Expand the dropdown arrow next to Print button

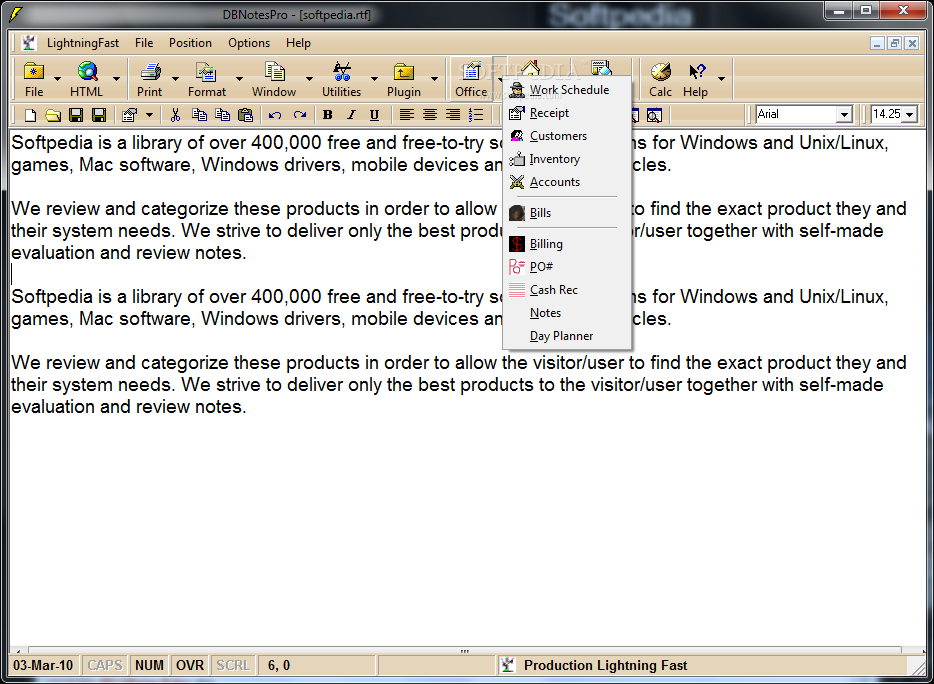coord(175,79)
